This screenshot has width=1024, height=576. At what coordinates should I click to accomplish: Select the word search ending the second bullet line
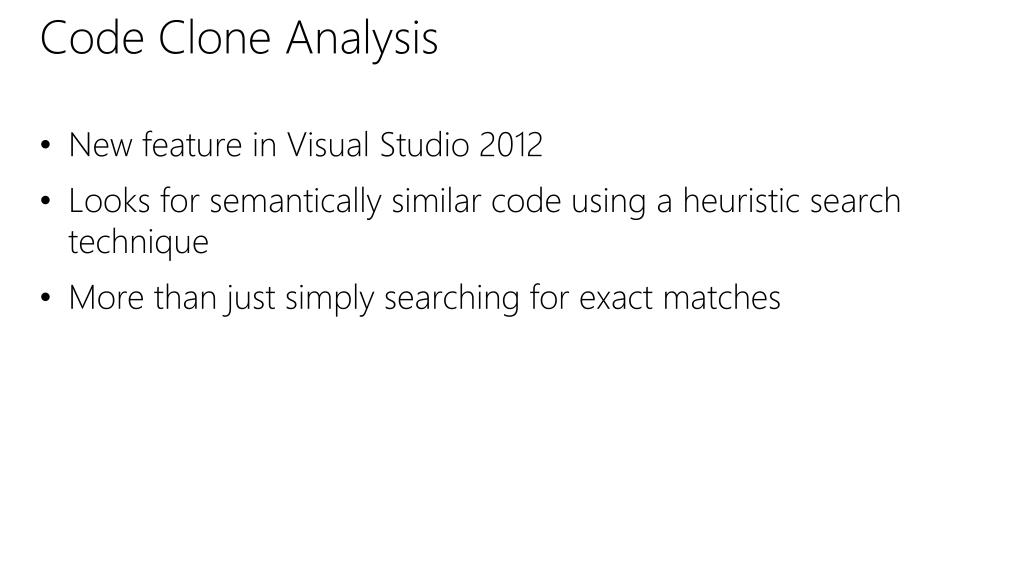click(856, 200)
